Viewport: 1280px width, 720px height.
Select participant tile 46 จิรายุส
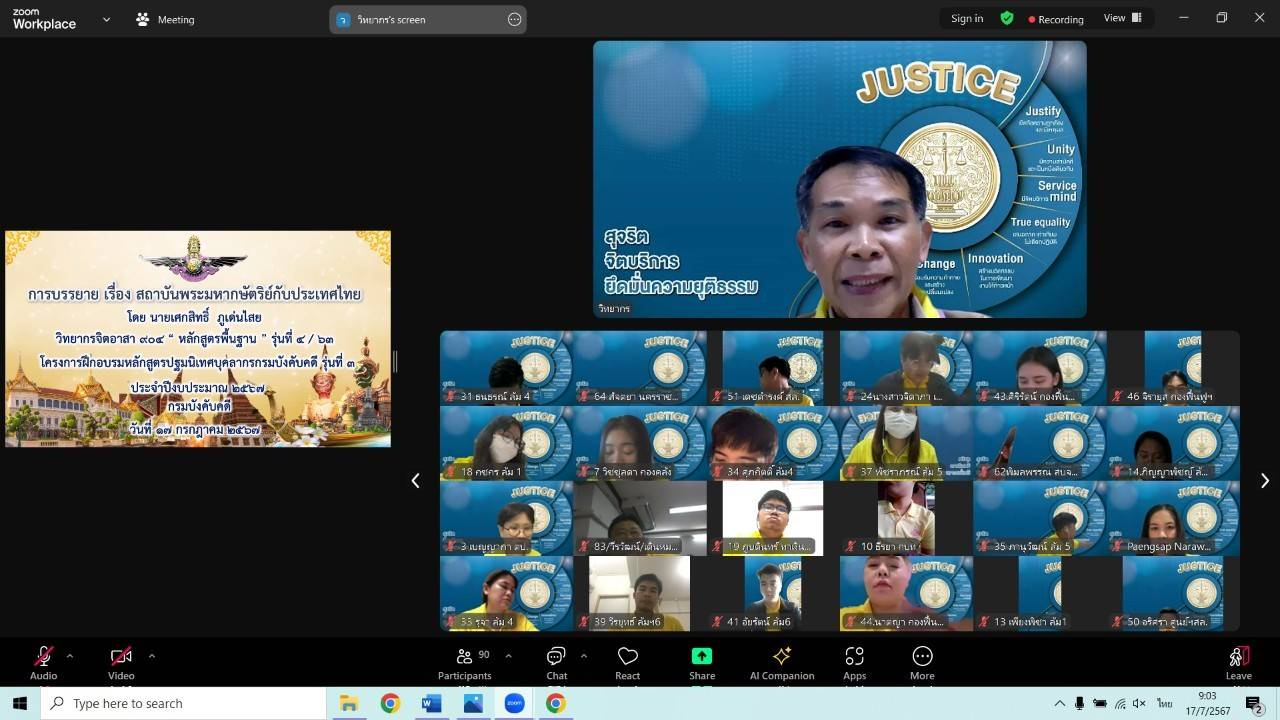pyautogui.click(x=1173, y=368)
